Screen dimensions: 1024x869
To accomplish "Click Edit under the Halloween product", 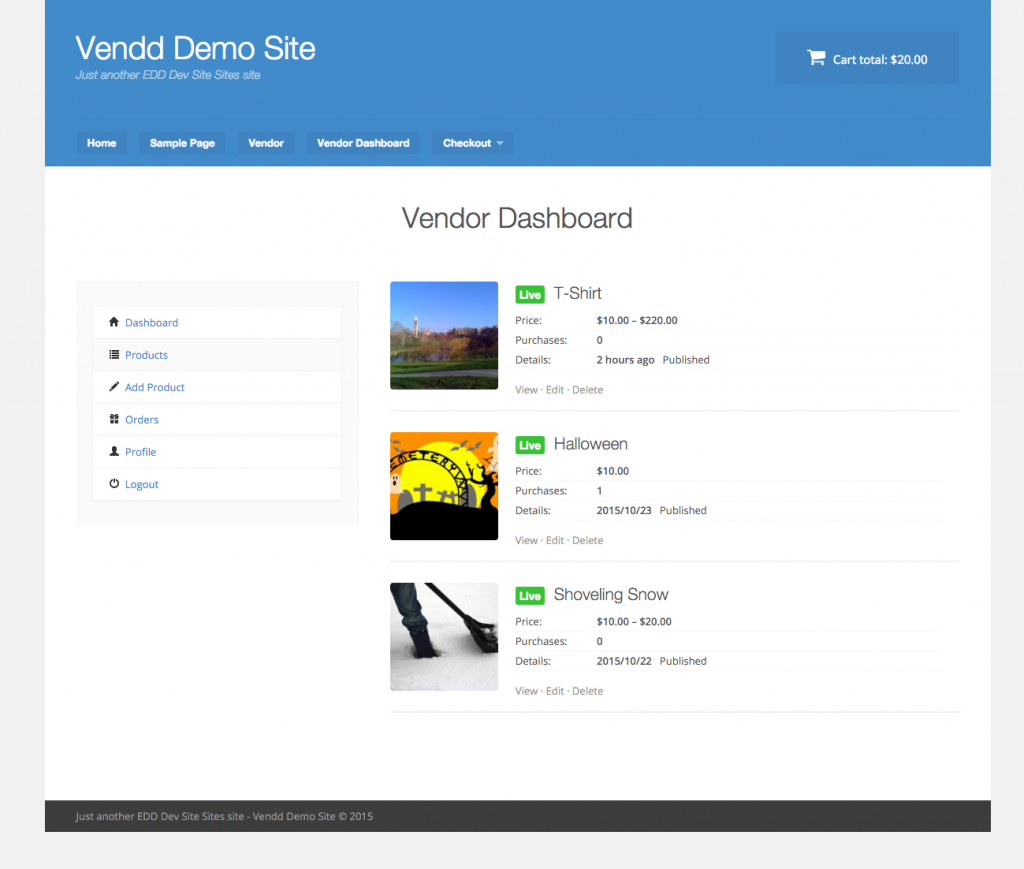I will (x=554, y=541).
